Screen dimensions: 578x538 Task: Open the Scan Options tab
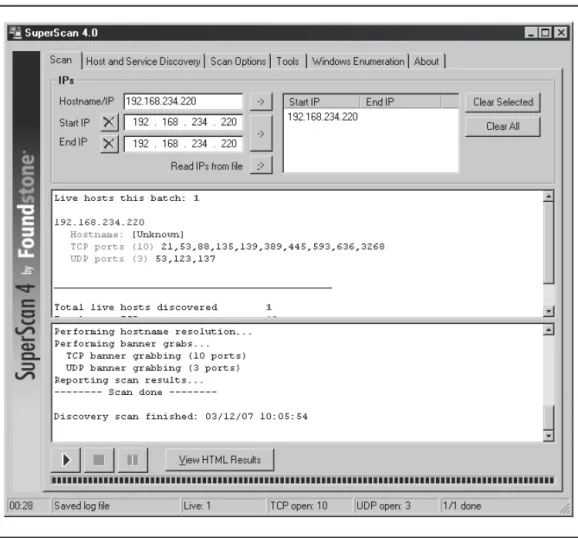[x=238, y=61]
